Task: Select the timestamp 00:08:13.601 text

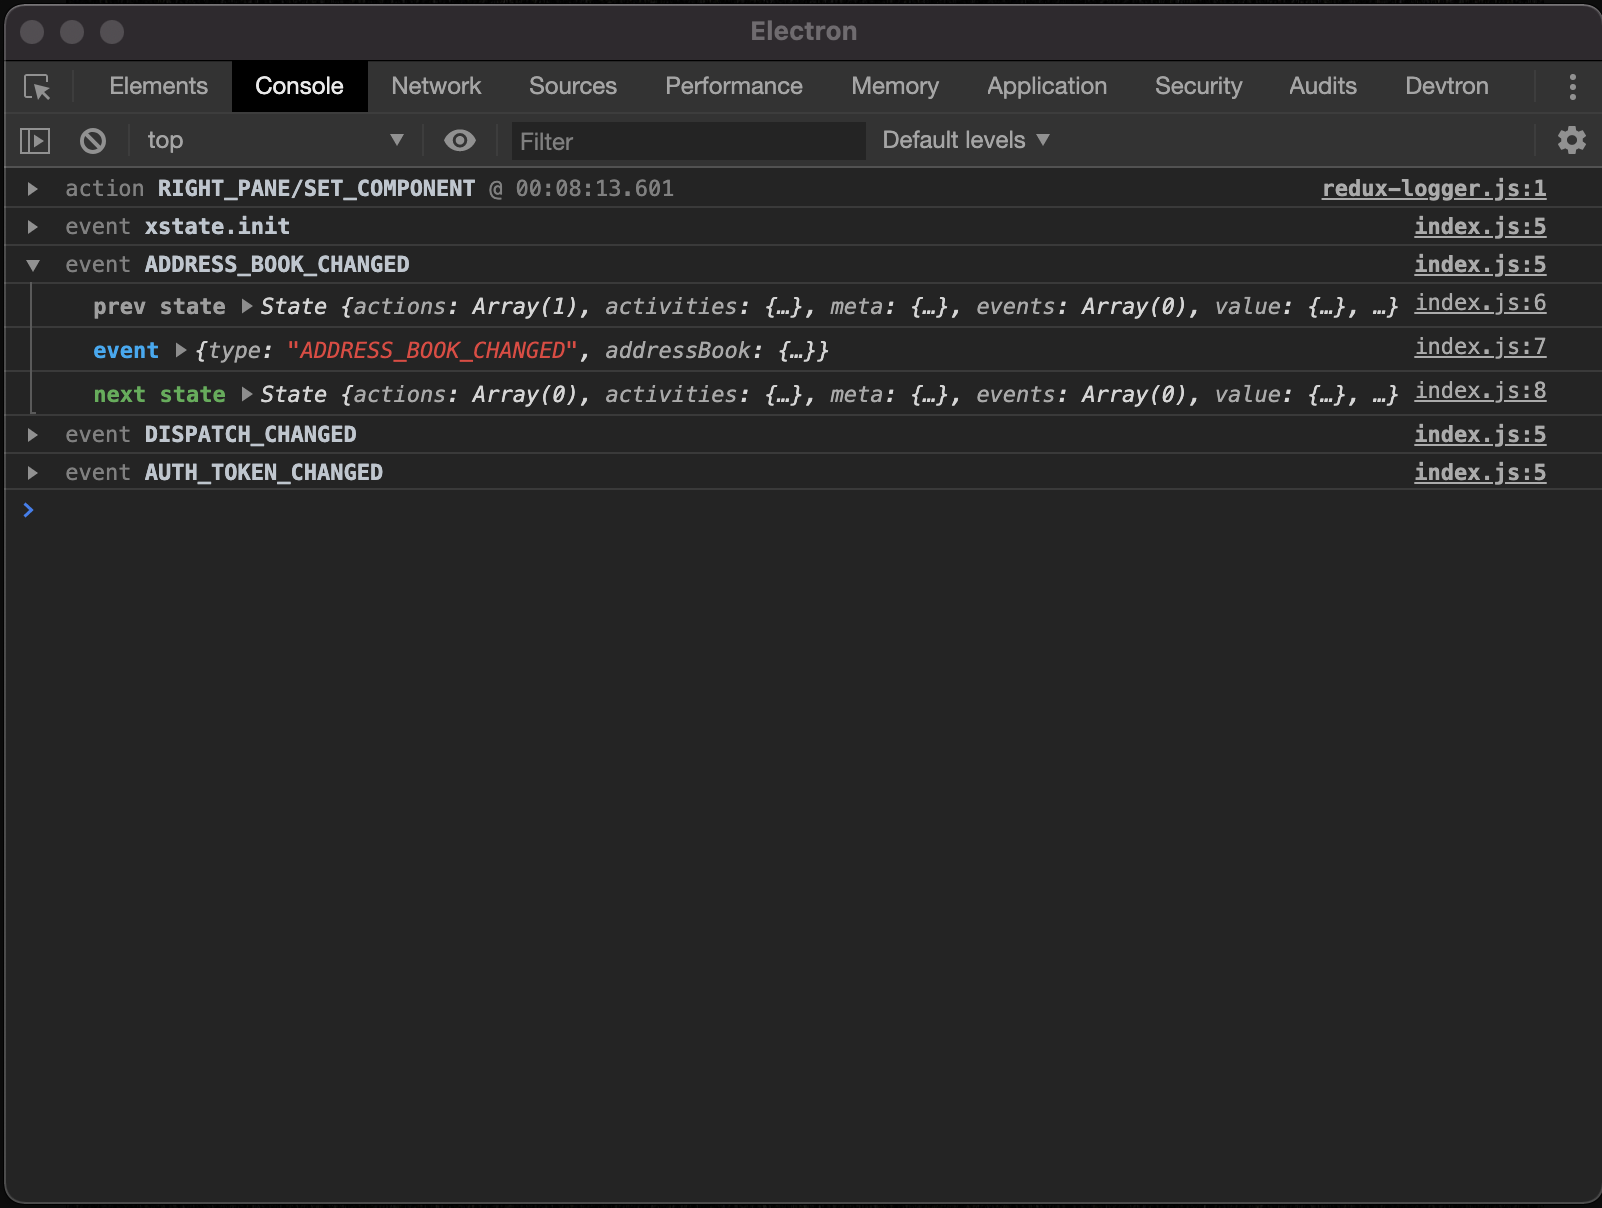Action: (x=594, y=188)
